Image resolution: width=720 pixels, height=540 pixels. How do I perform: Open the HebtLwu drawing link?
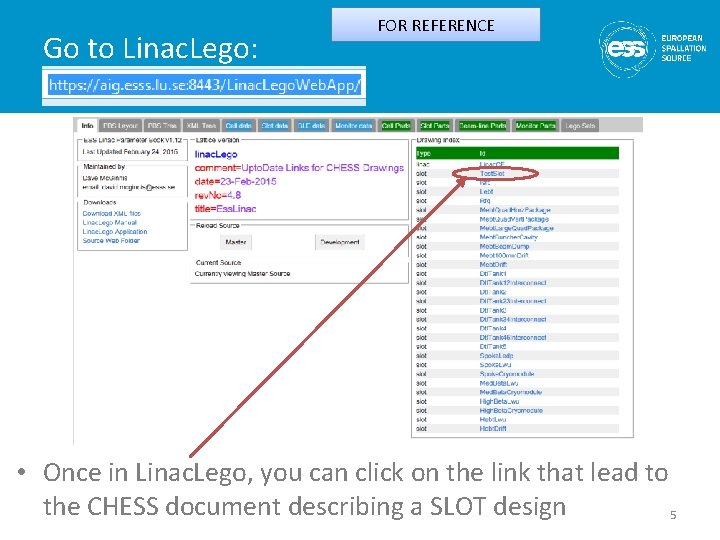point(493,420)
